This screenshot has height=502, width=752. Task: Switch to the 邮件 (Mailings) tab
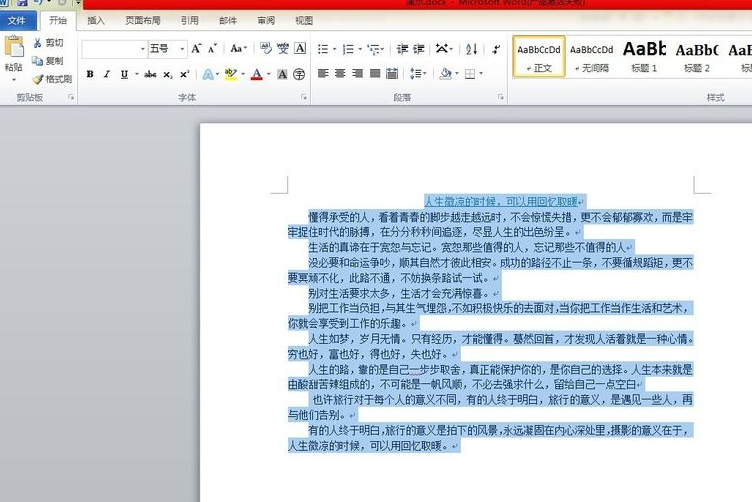pyautogui.click(x=228, y=21)
